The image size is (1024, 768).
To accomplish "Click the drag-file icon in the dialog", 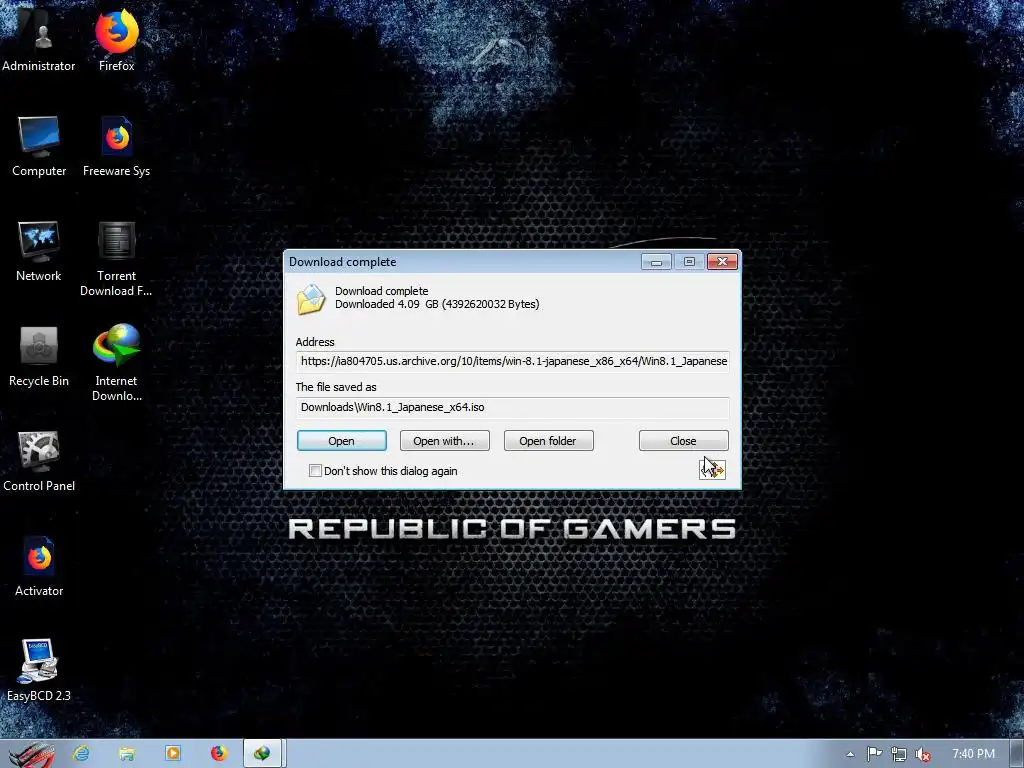I will 712,469.
